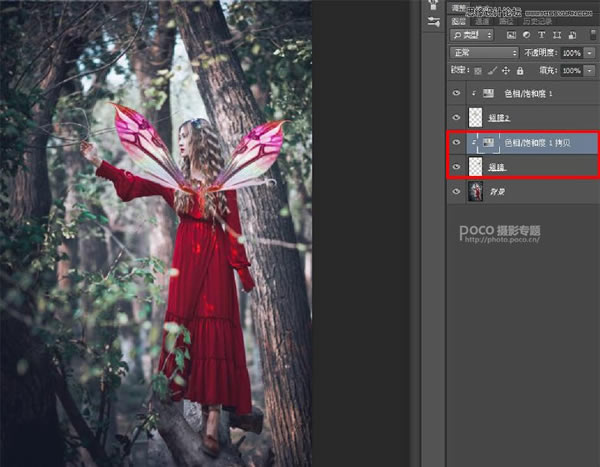This screenshot has width=600, height=467.
Task: Click the 填充 fill percentage field
Action: [571, 71]
